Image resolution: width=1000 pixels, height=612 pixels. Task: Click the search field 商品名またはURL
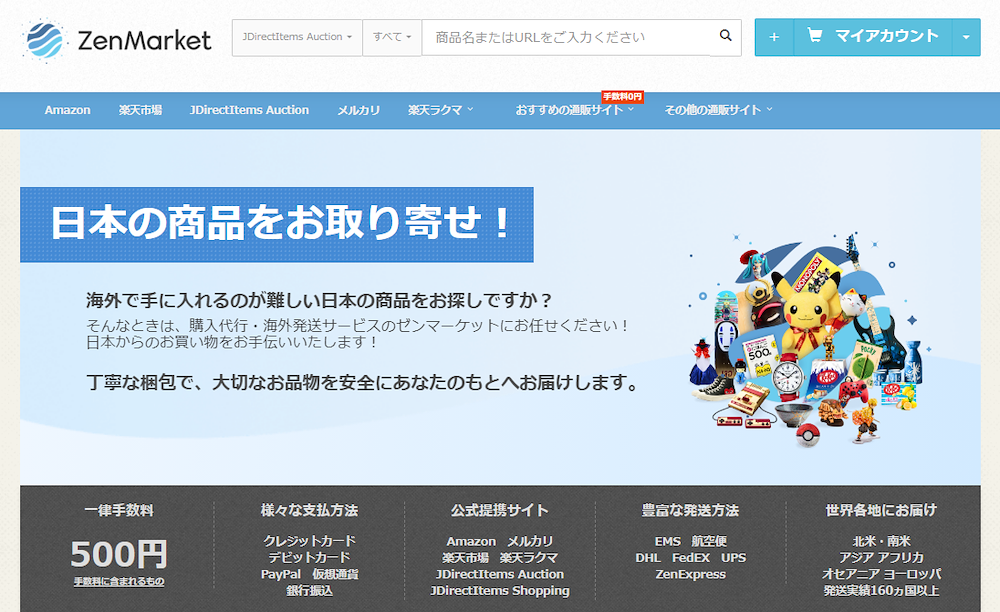pos(566,37)
